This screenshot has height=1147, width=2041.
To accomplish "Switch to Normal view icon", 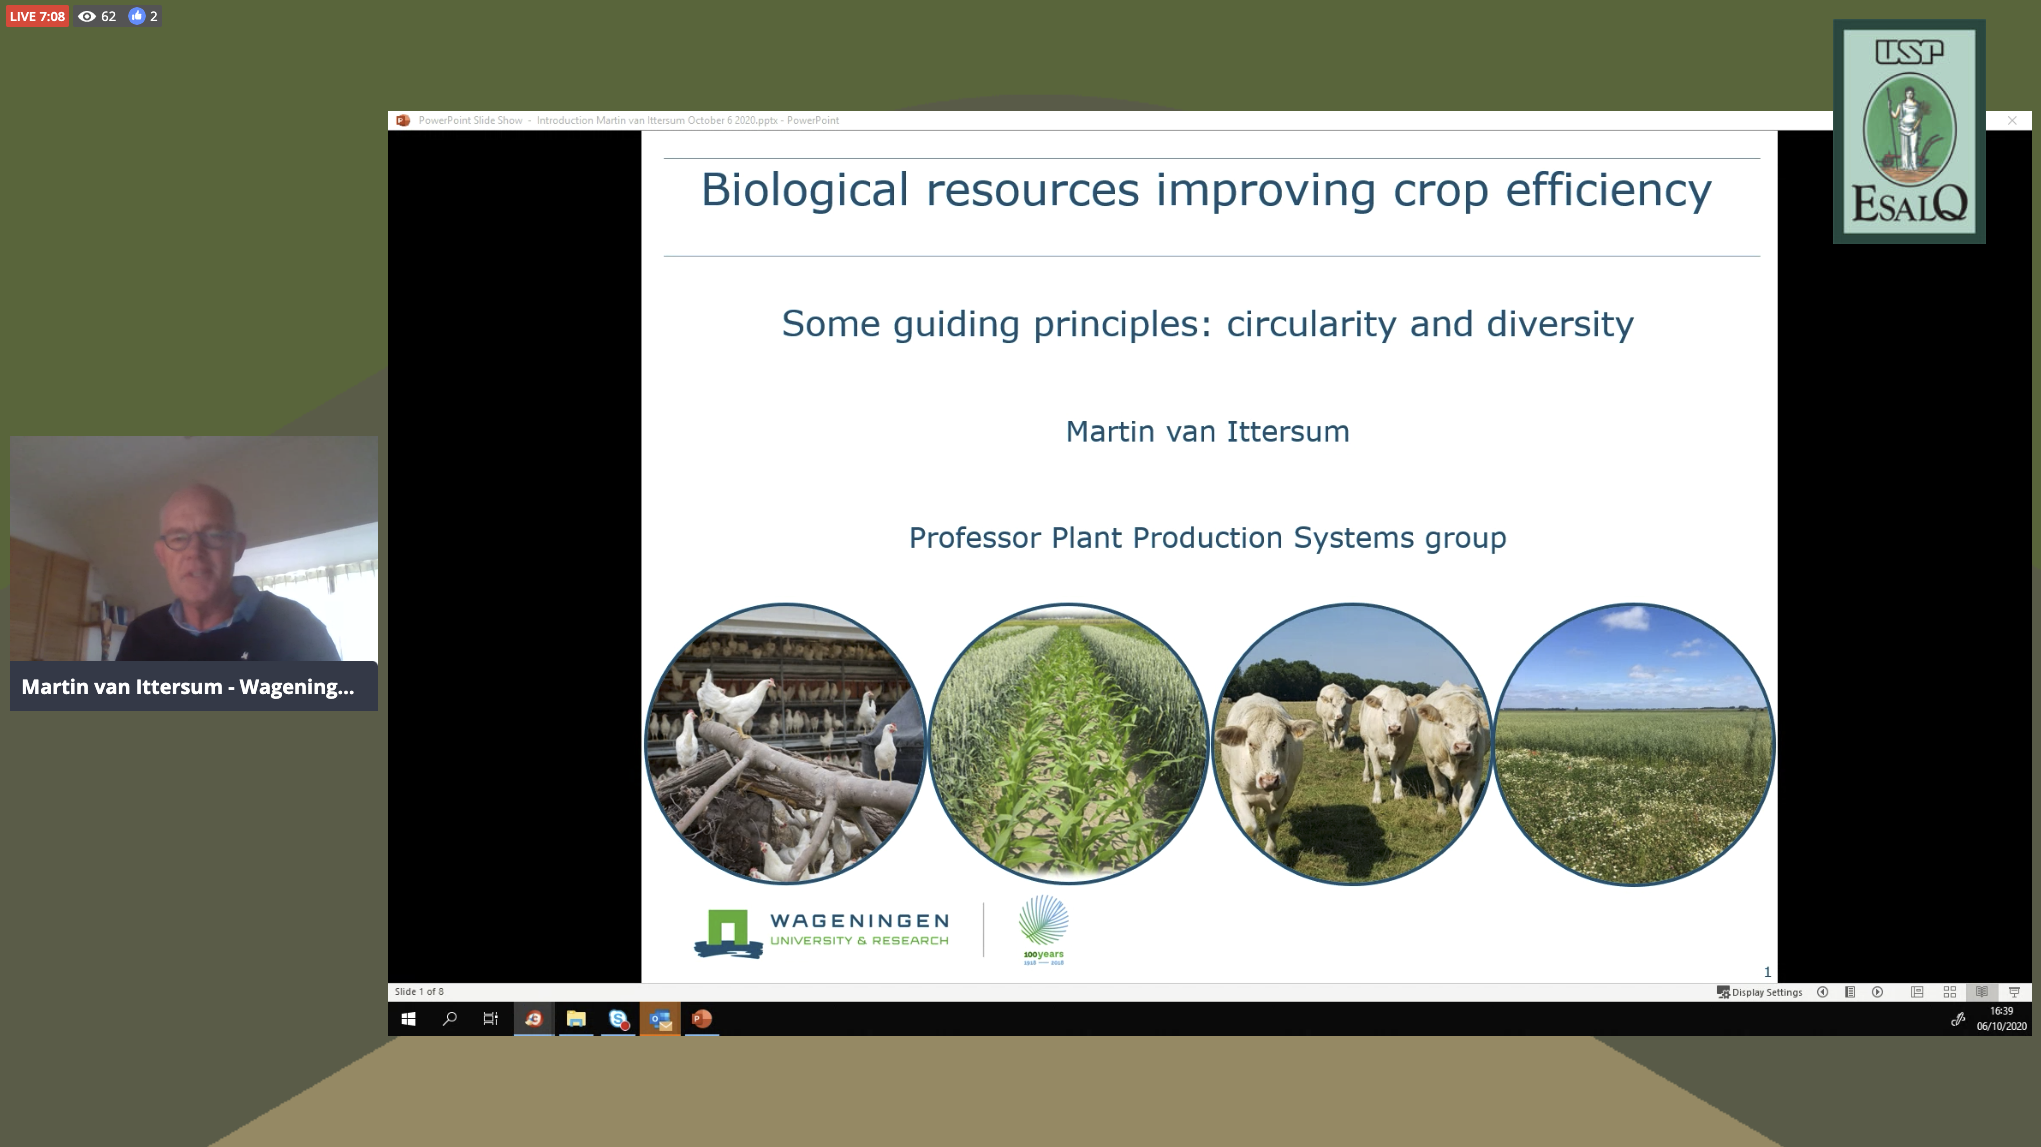I will (x=1917, y=992).
